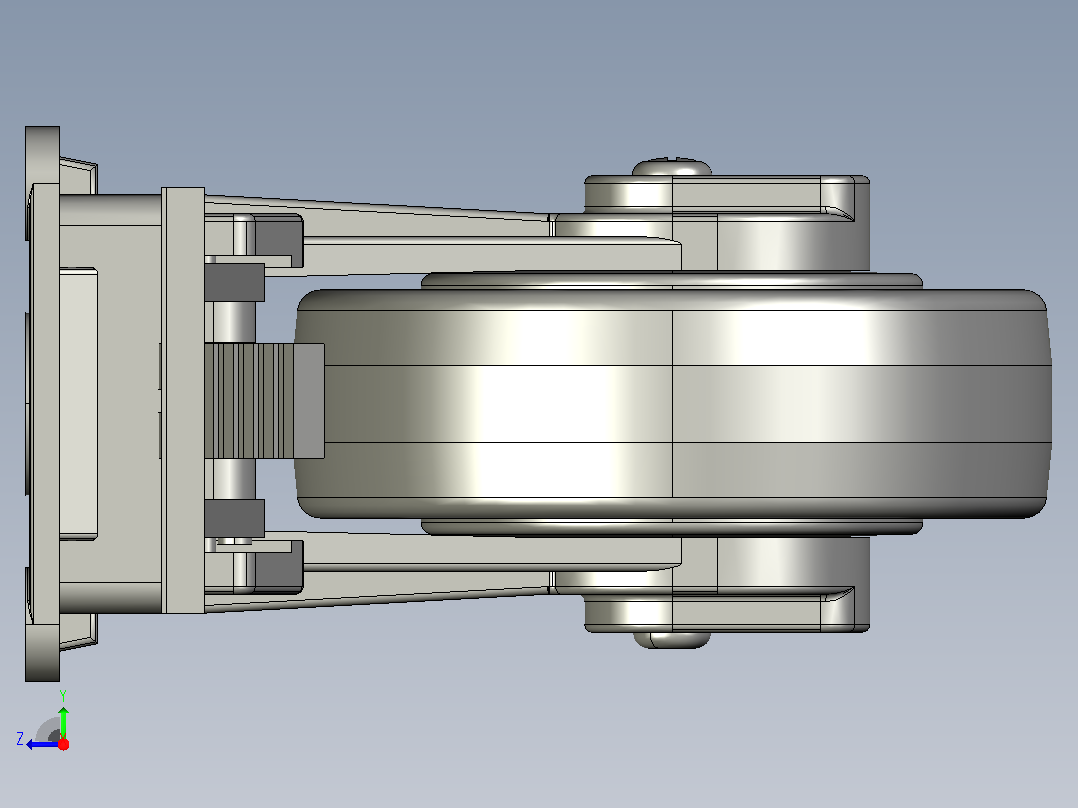1078x808 pixels.
Task: Click the "Y" axis label
Action: (x=63, y=696)
